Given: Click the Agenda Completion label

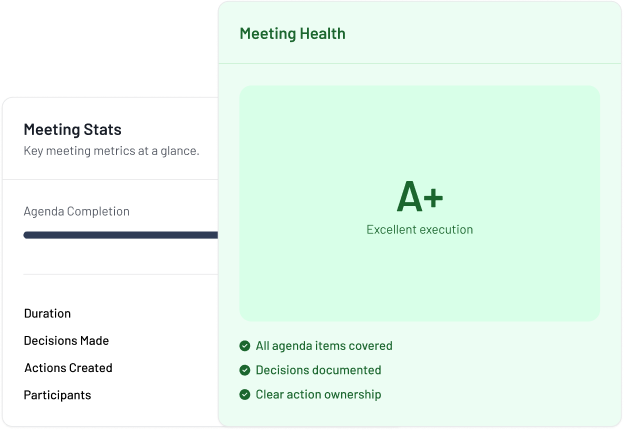Looking at the screenshot, I should [x=76, y=211].
